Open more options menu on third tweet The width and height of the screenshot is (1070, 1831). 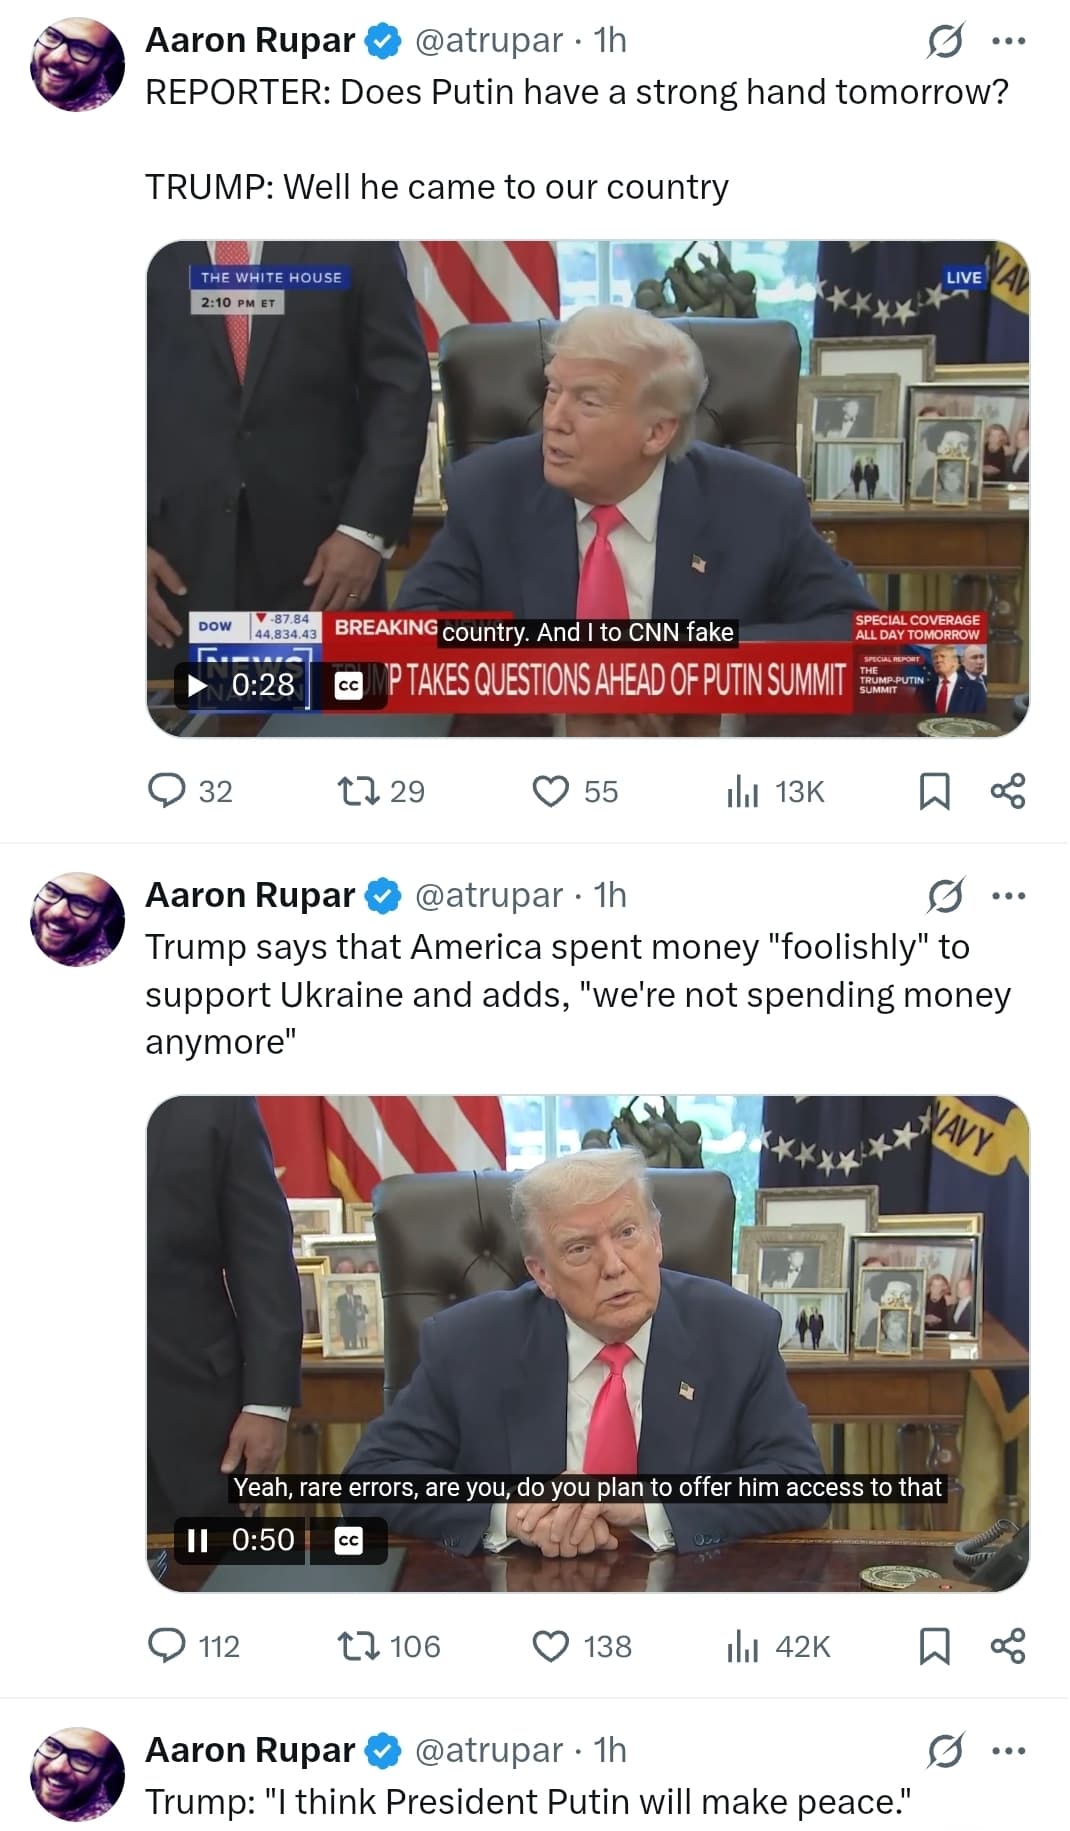coord(1008,1751)
